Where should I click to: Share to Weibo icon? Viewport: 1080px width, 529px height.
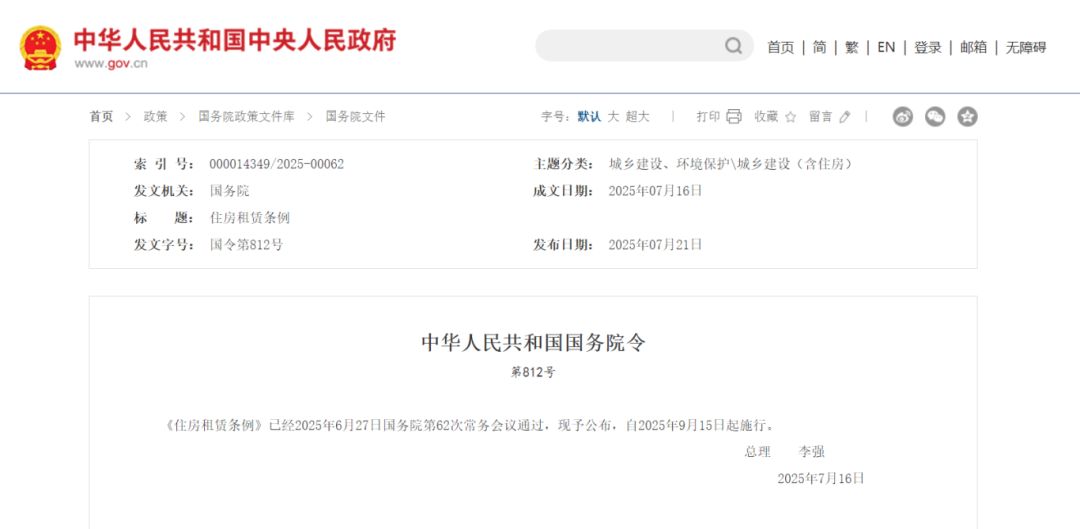tap(902, 116)
